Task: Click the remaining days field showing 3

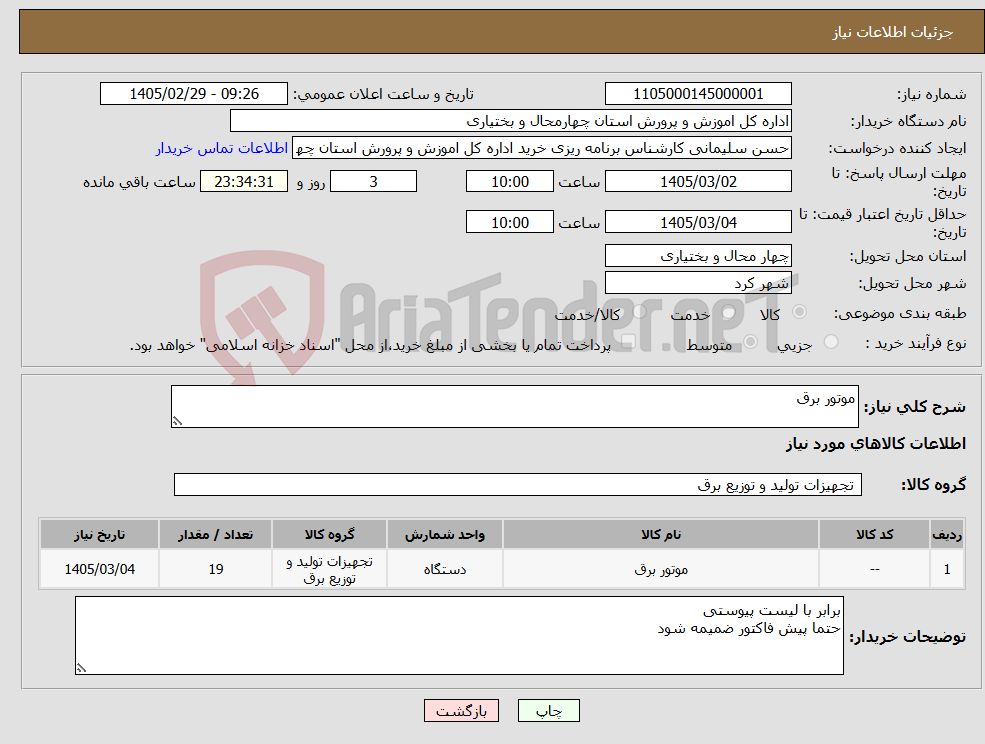Action: coord(373,182)
